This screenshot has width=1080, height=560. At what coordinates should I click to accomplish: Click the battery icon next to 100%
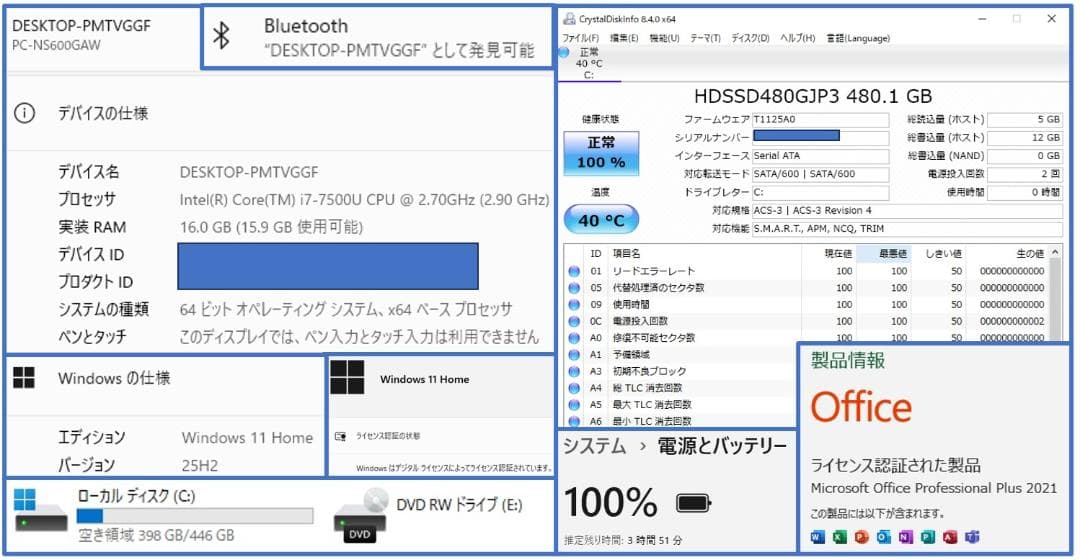tap(693, 504)
